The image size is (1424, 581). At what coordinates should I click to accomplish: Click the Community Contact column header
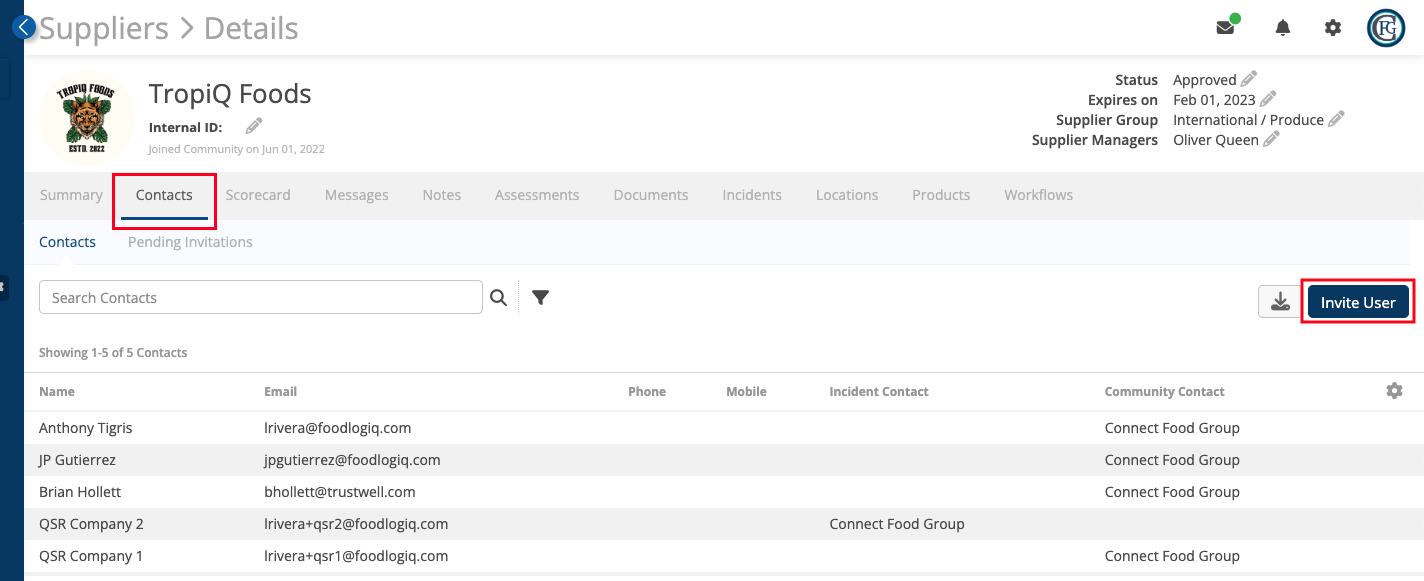(x=1165, y=391)
